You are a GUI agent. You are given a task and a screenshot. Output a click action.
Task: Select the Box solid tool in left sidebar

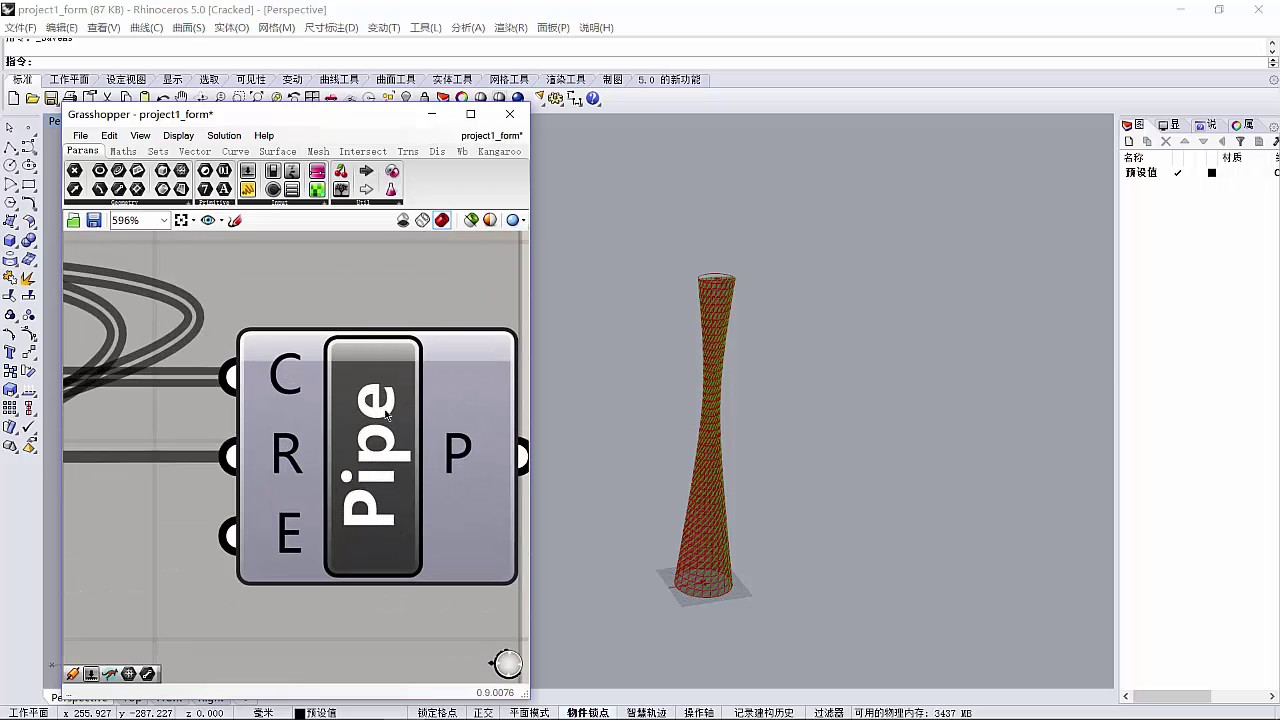[10, 240]
